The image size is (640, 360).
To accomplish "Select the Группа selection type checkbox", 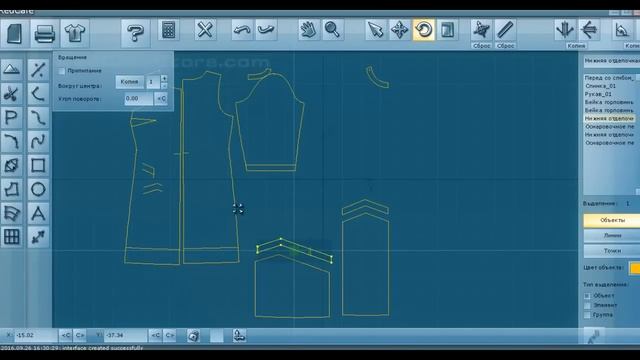I will click(587, 315).
